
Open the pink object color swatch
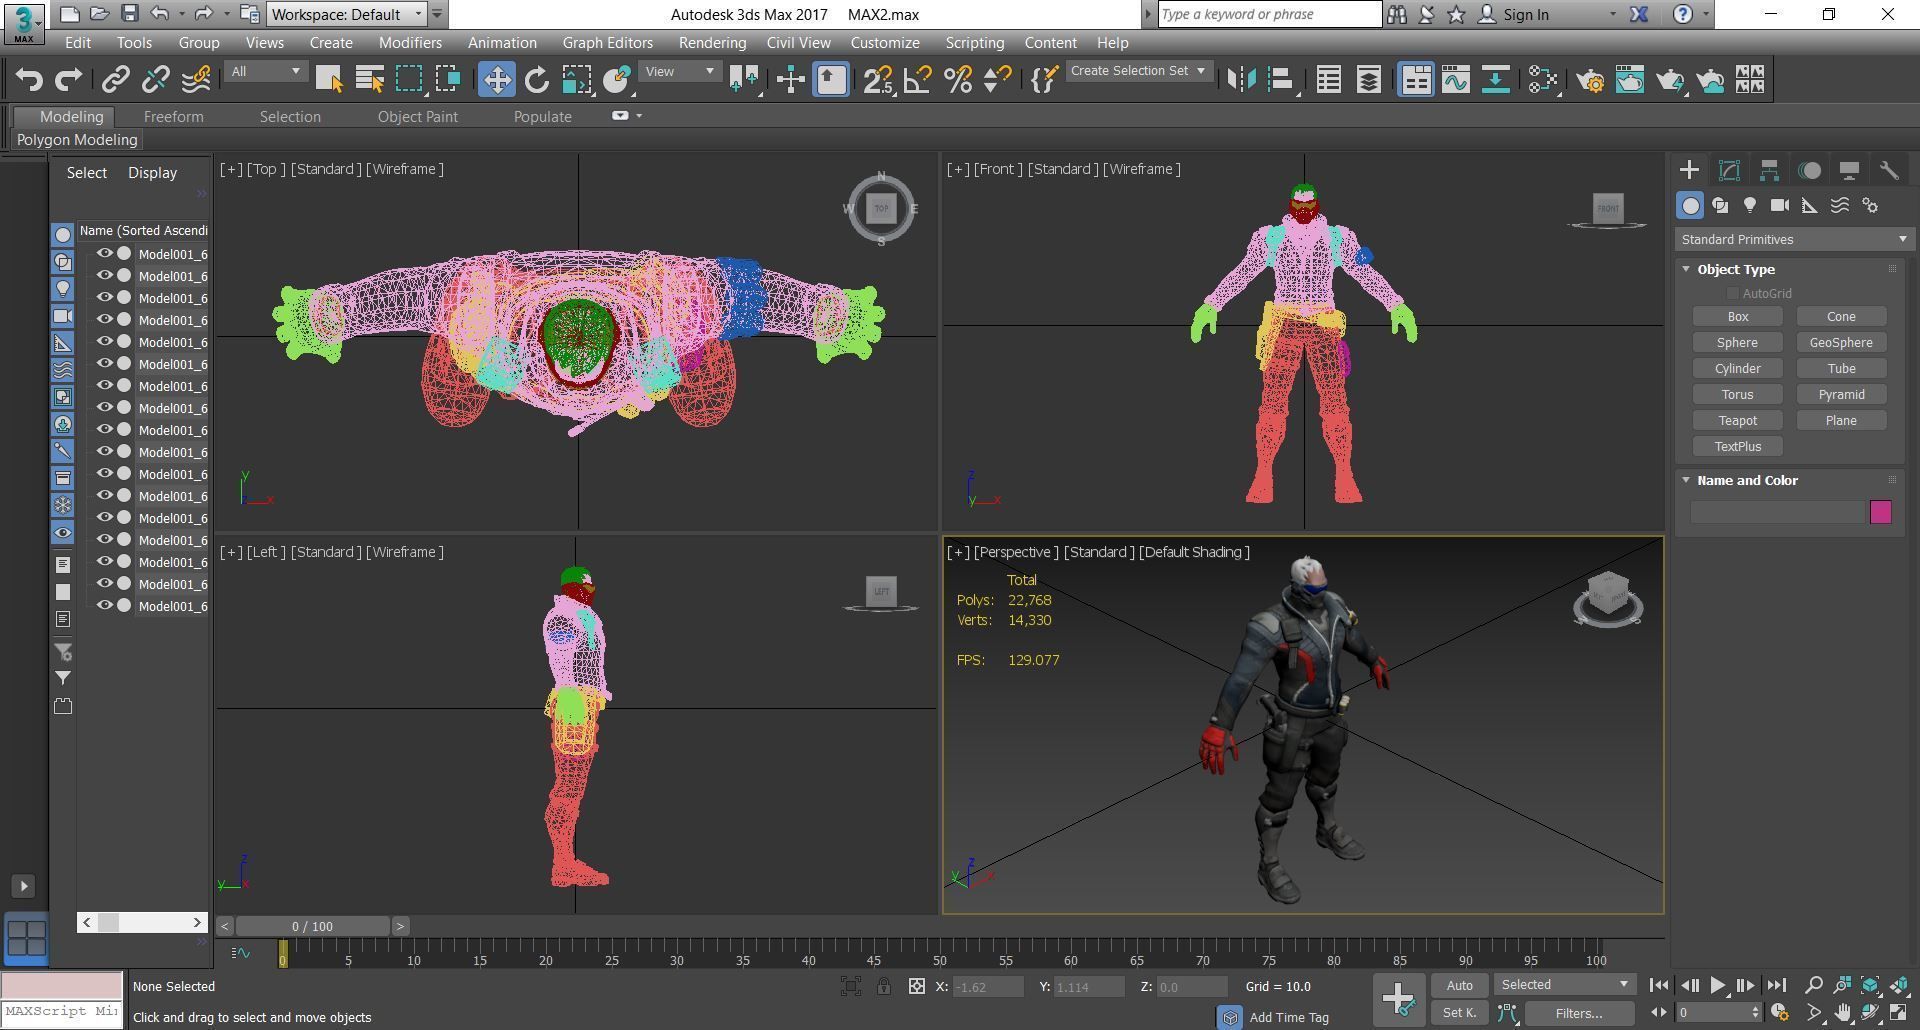pyautogui.click(x=1880, y=512)
